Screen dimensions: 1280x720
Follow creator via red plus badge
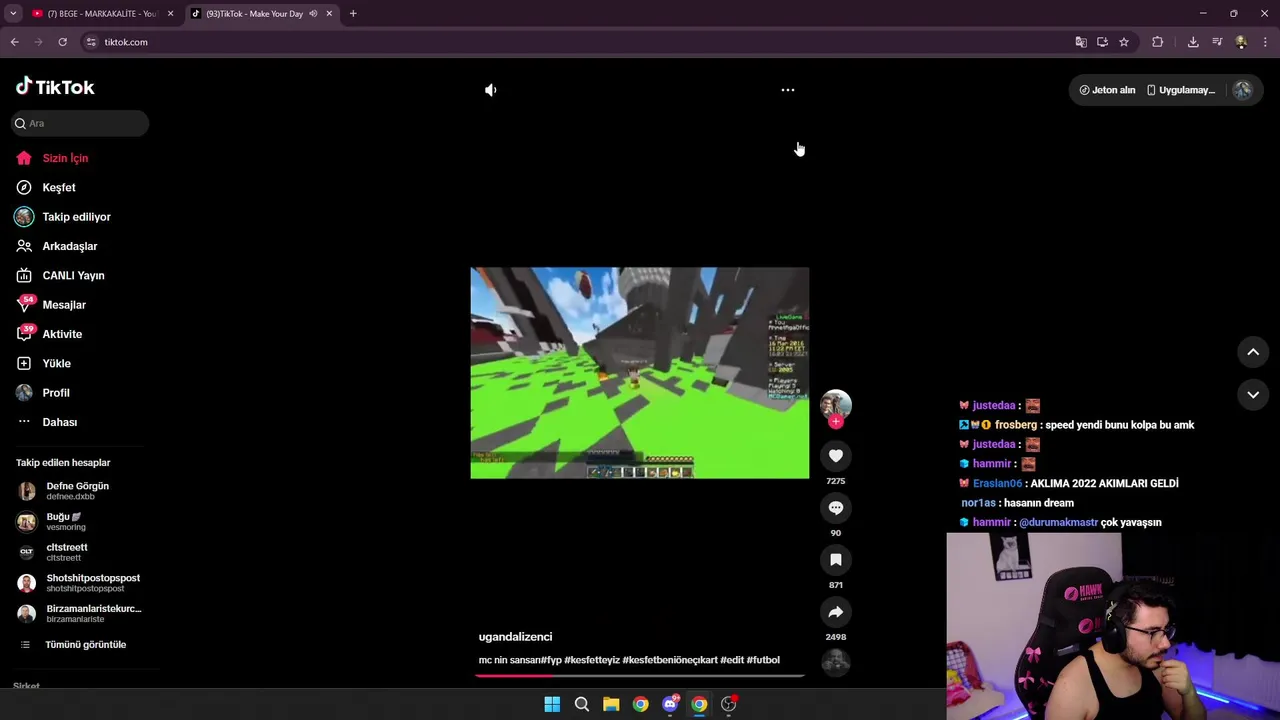coord(836,422)
